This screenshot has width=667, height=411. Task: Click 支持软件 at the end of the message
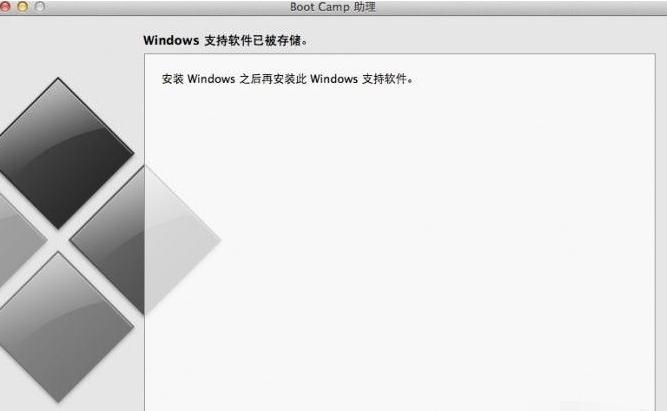(x=385, y=79)
